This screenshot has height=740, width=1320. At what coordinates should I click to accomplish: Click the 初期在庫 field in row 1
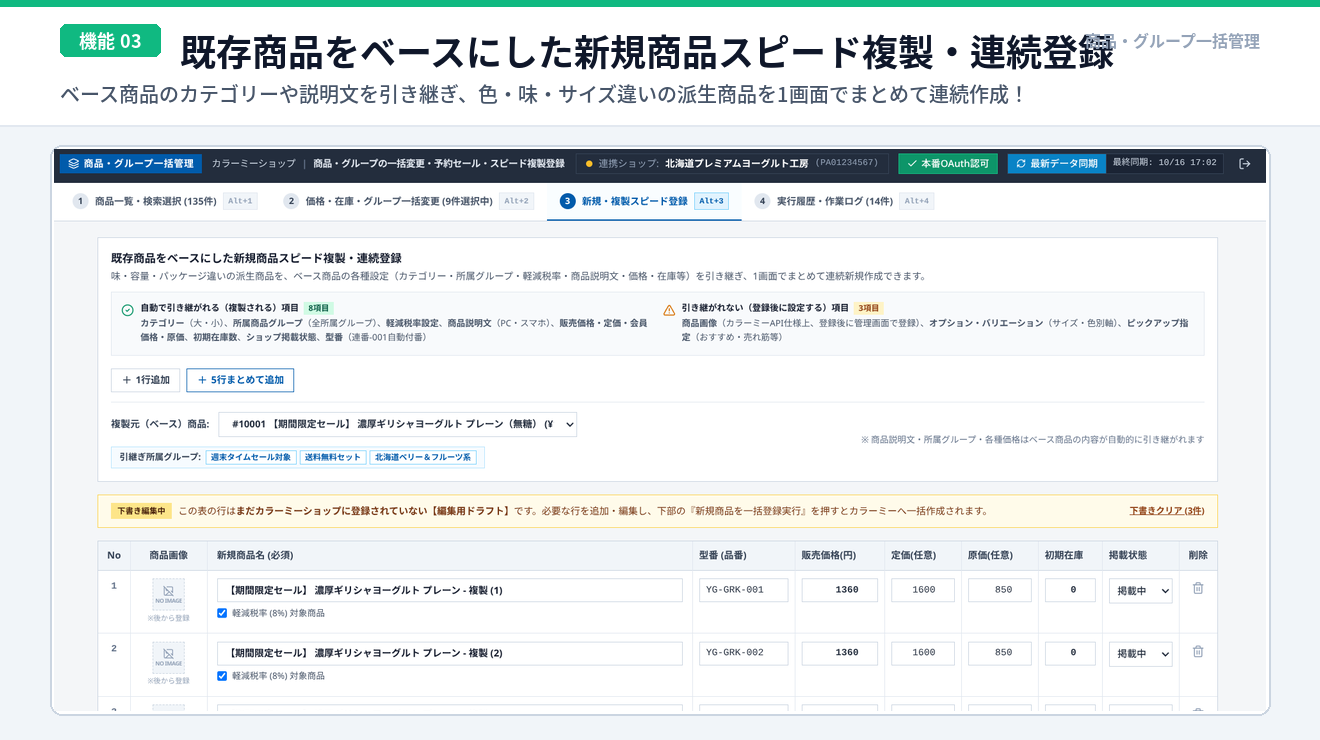coord(1070,590)
